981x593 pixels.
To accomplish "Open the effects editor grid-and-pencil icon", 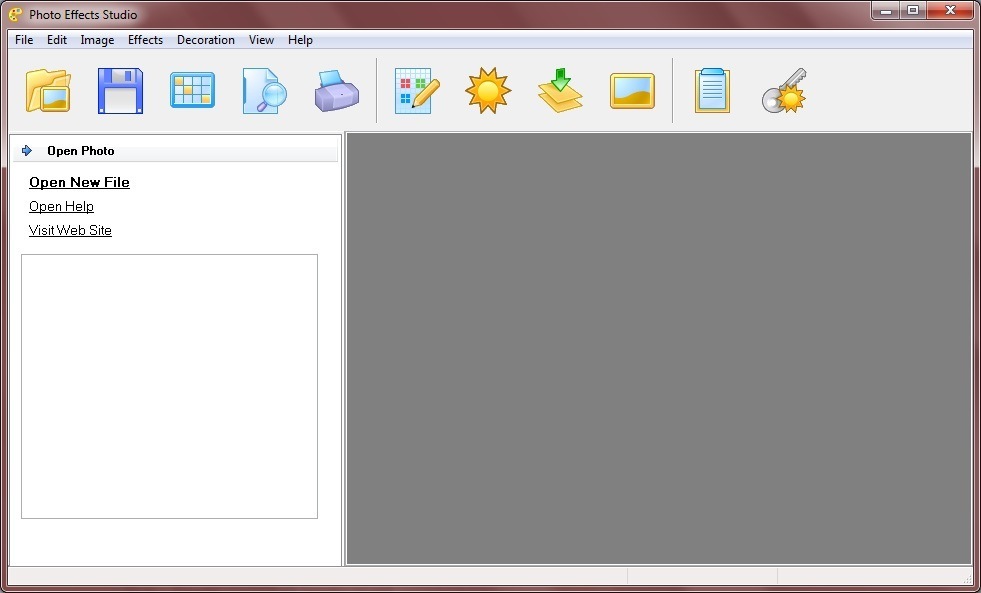I will (x=415, y=90).
